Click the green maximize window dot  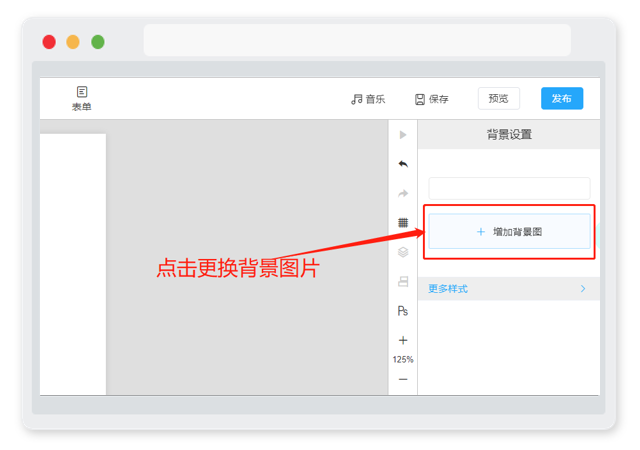coord(98,42)
